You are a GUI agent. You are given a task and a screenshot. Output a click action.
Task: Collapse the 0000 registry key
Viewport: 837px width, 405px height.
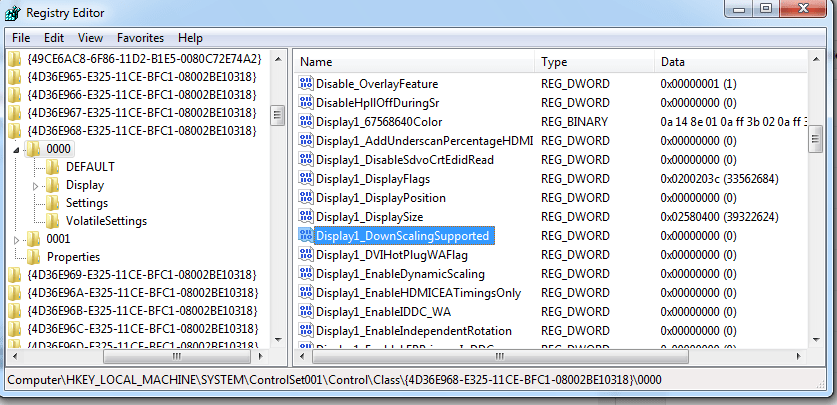click(x=16, y=149)
